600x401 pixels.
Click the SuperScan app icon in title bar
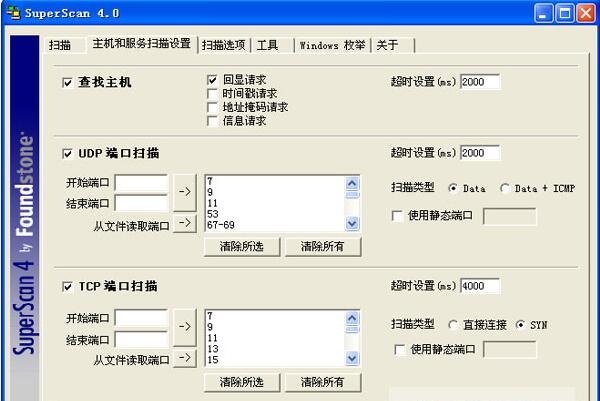click(x=13, y=12)
